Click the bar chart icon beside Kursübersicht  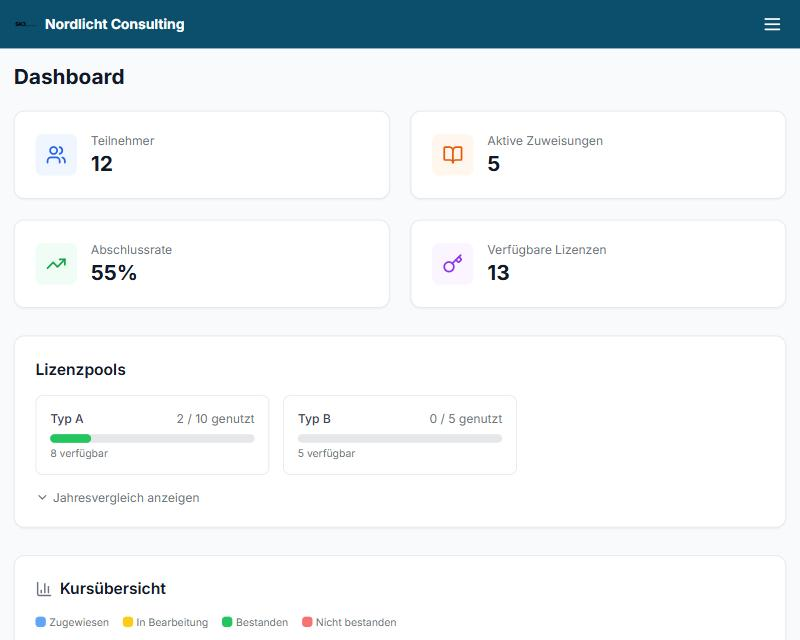click(44, 588)
